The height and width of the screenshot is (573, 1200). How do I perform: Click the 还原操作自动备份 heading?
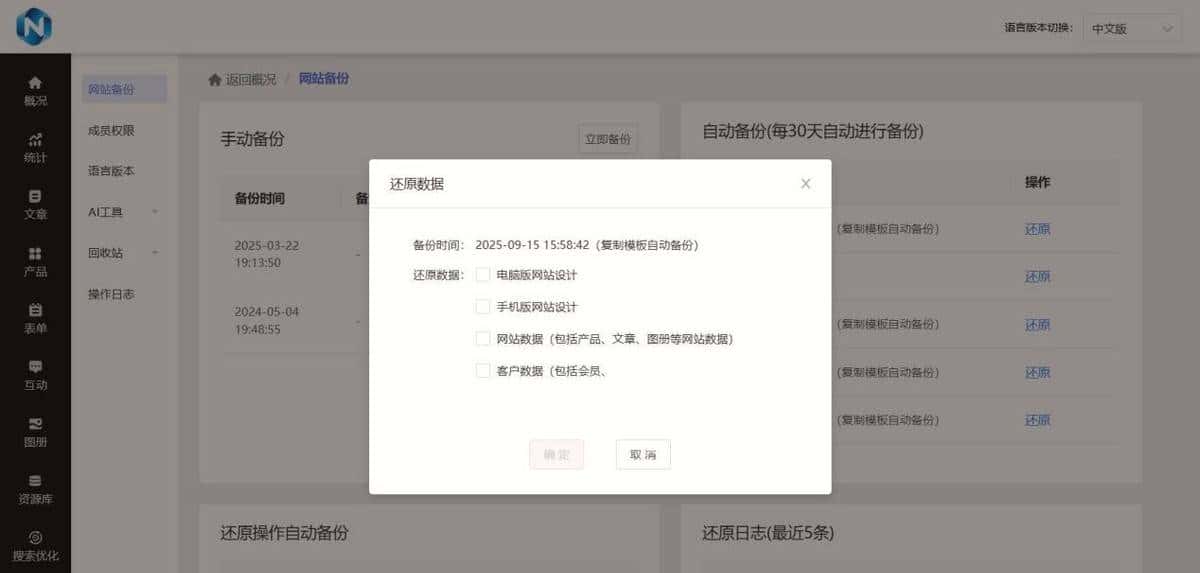pos(284,533)
